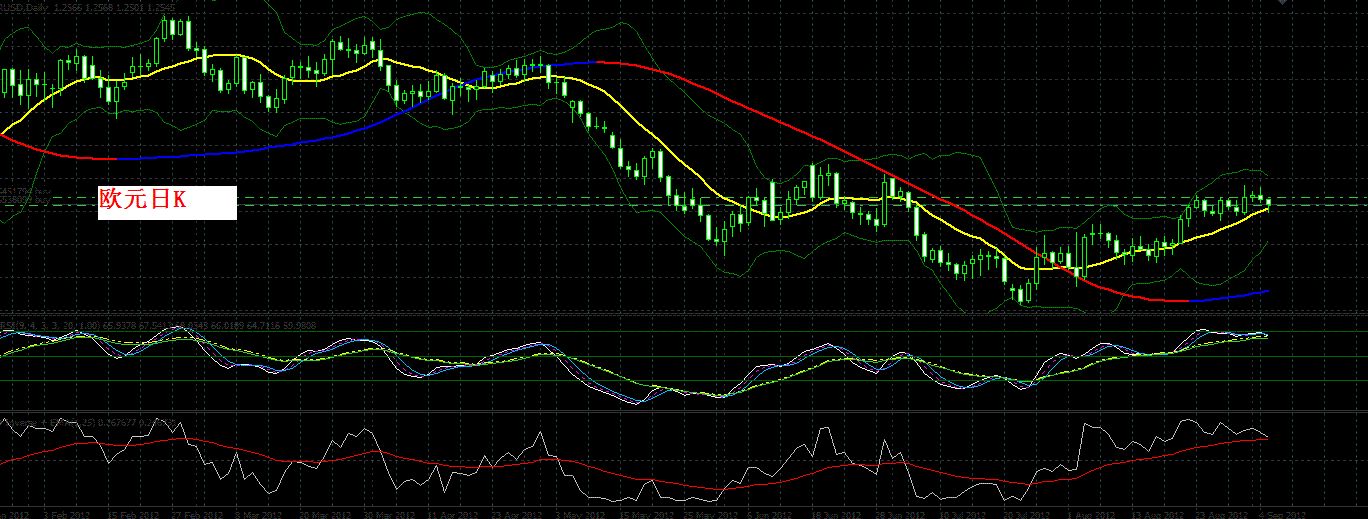The image size is (1368, 519).
Task: Click the 18 Jun 2012 date label
Action: 834,514
